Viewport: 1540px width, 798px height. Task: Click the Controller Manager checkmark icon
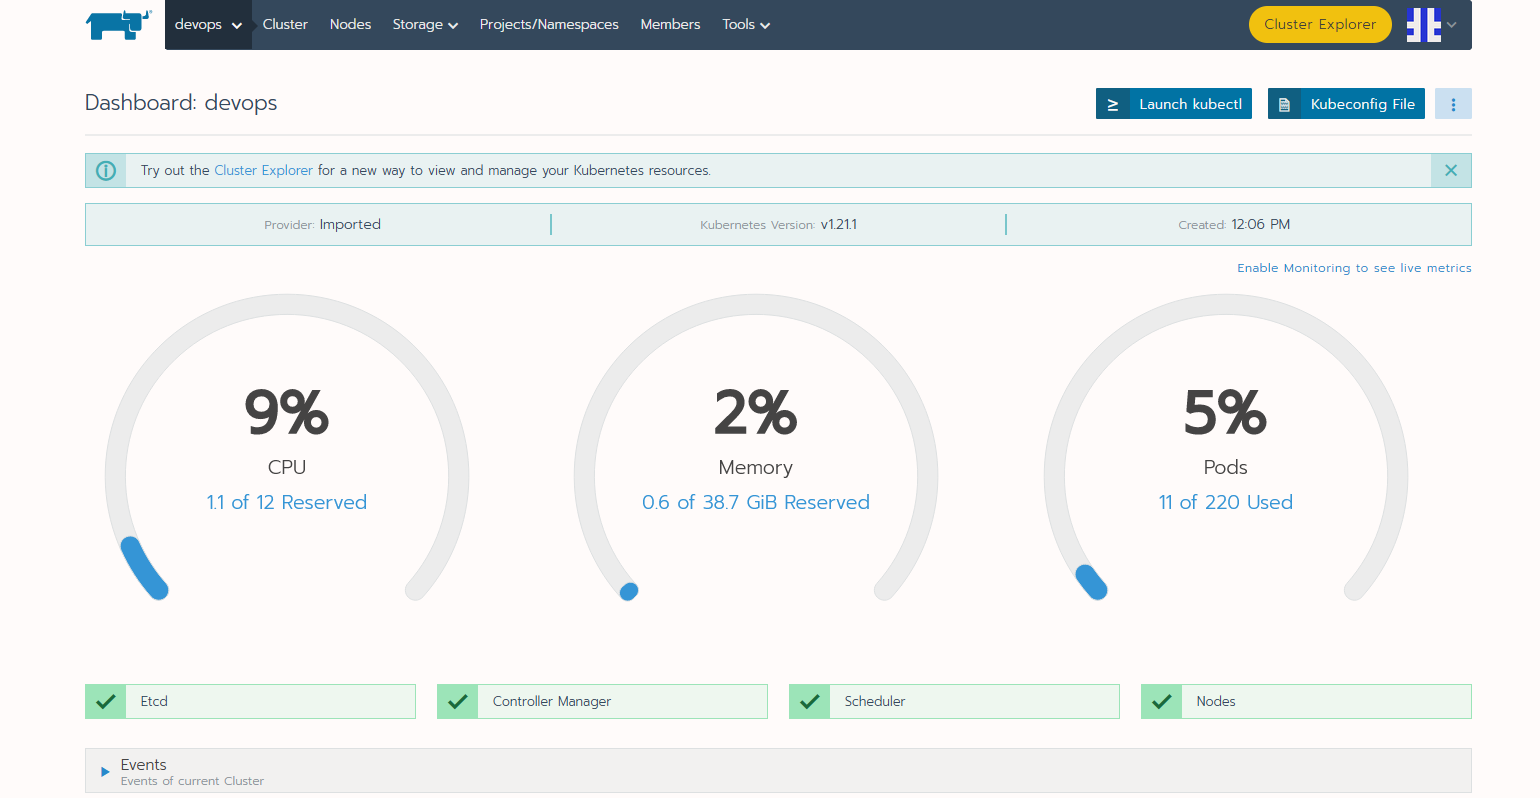tap(458, 701)
